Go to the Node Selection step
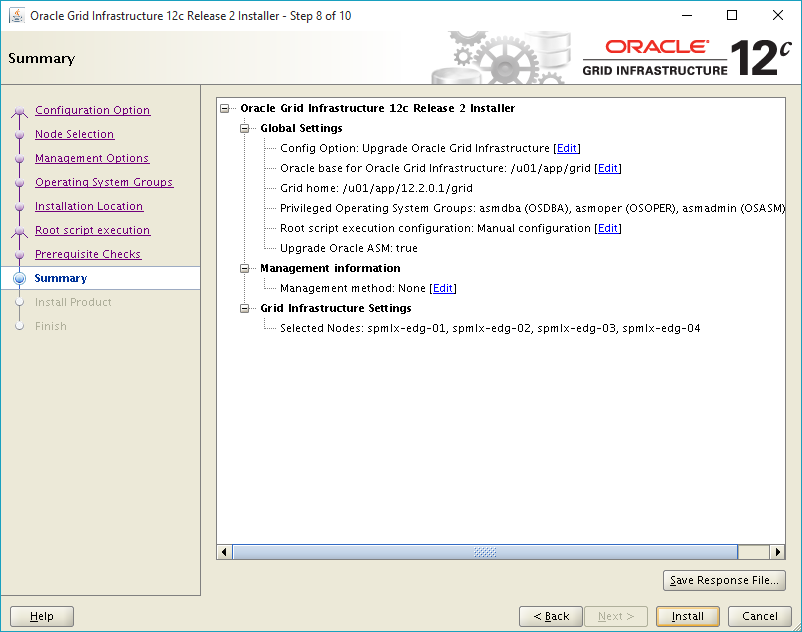 coord(75,134)
